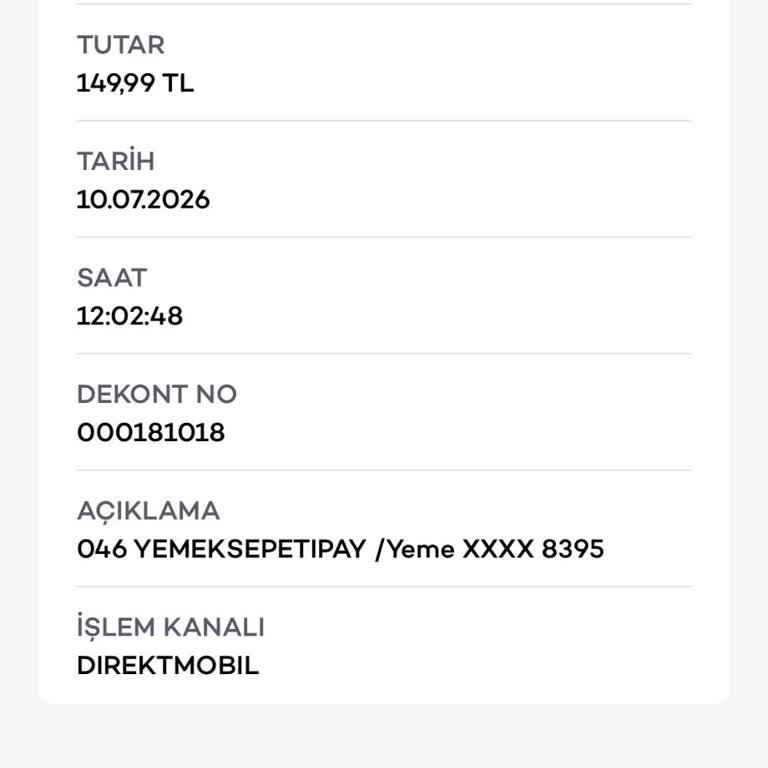
Task: Tap the SAAT field label
Action: pos(112,278)
